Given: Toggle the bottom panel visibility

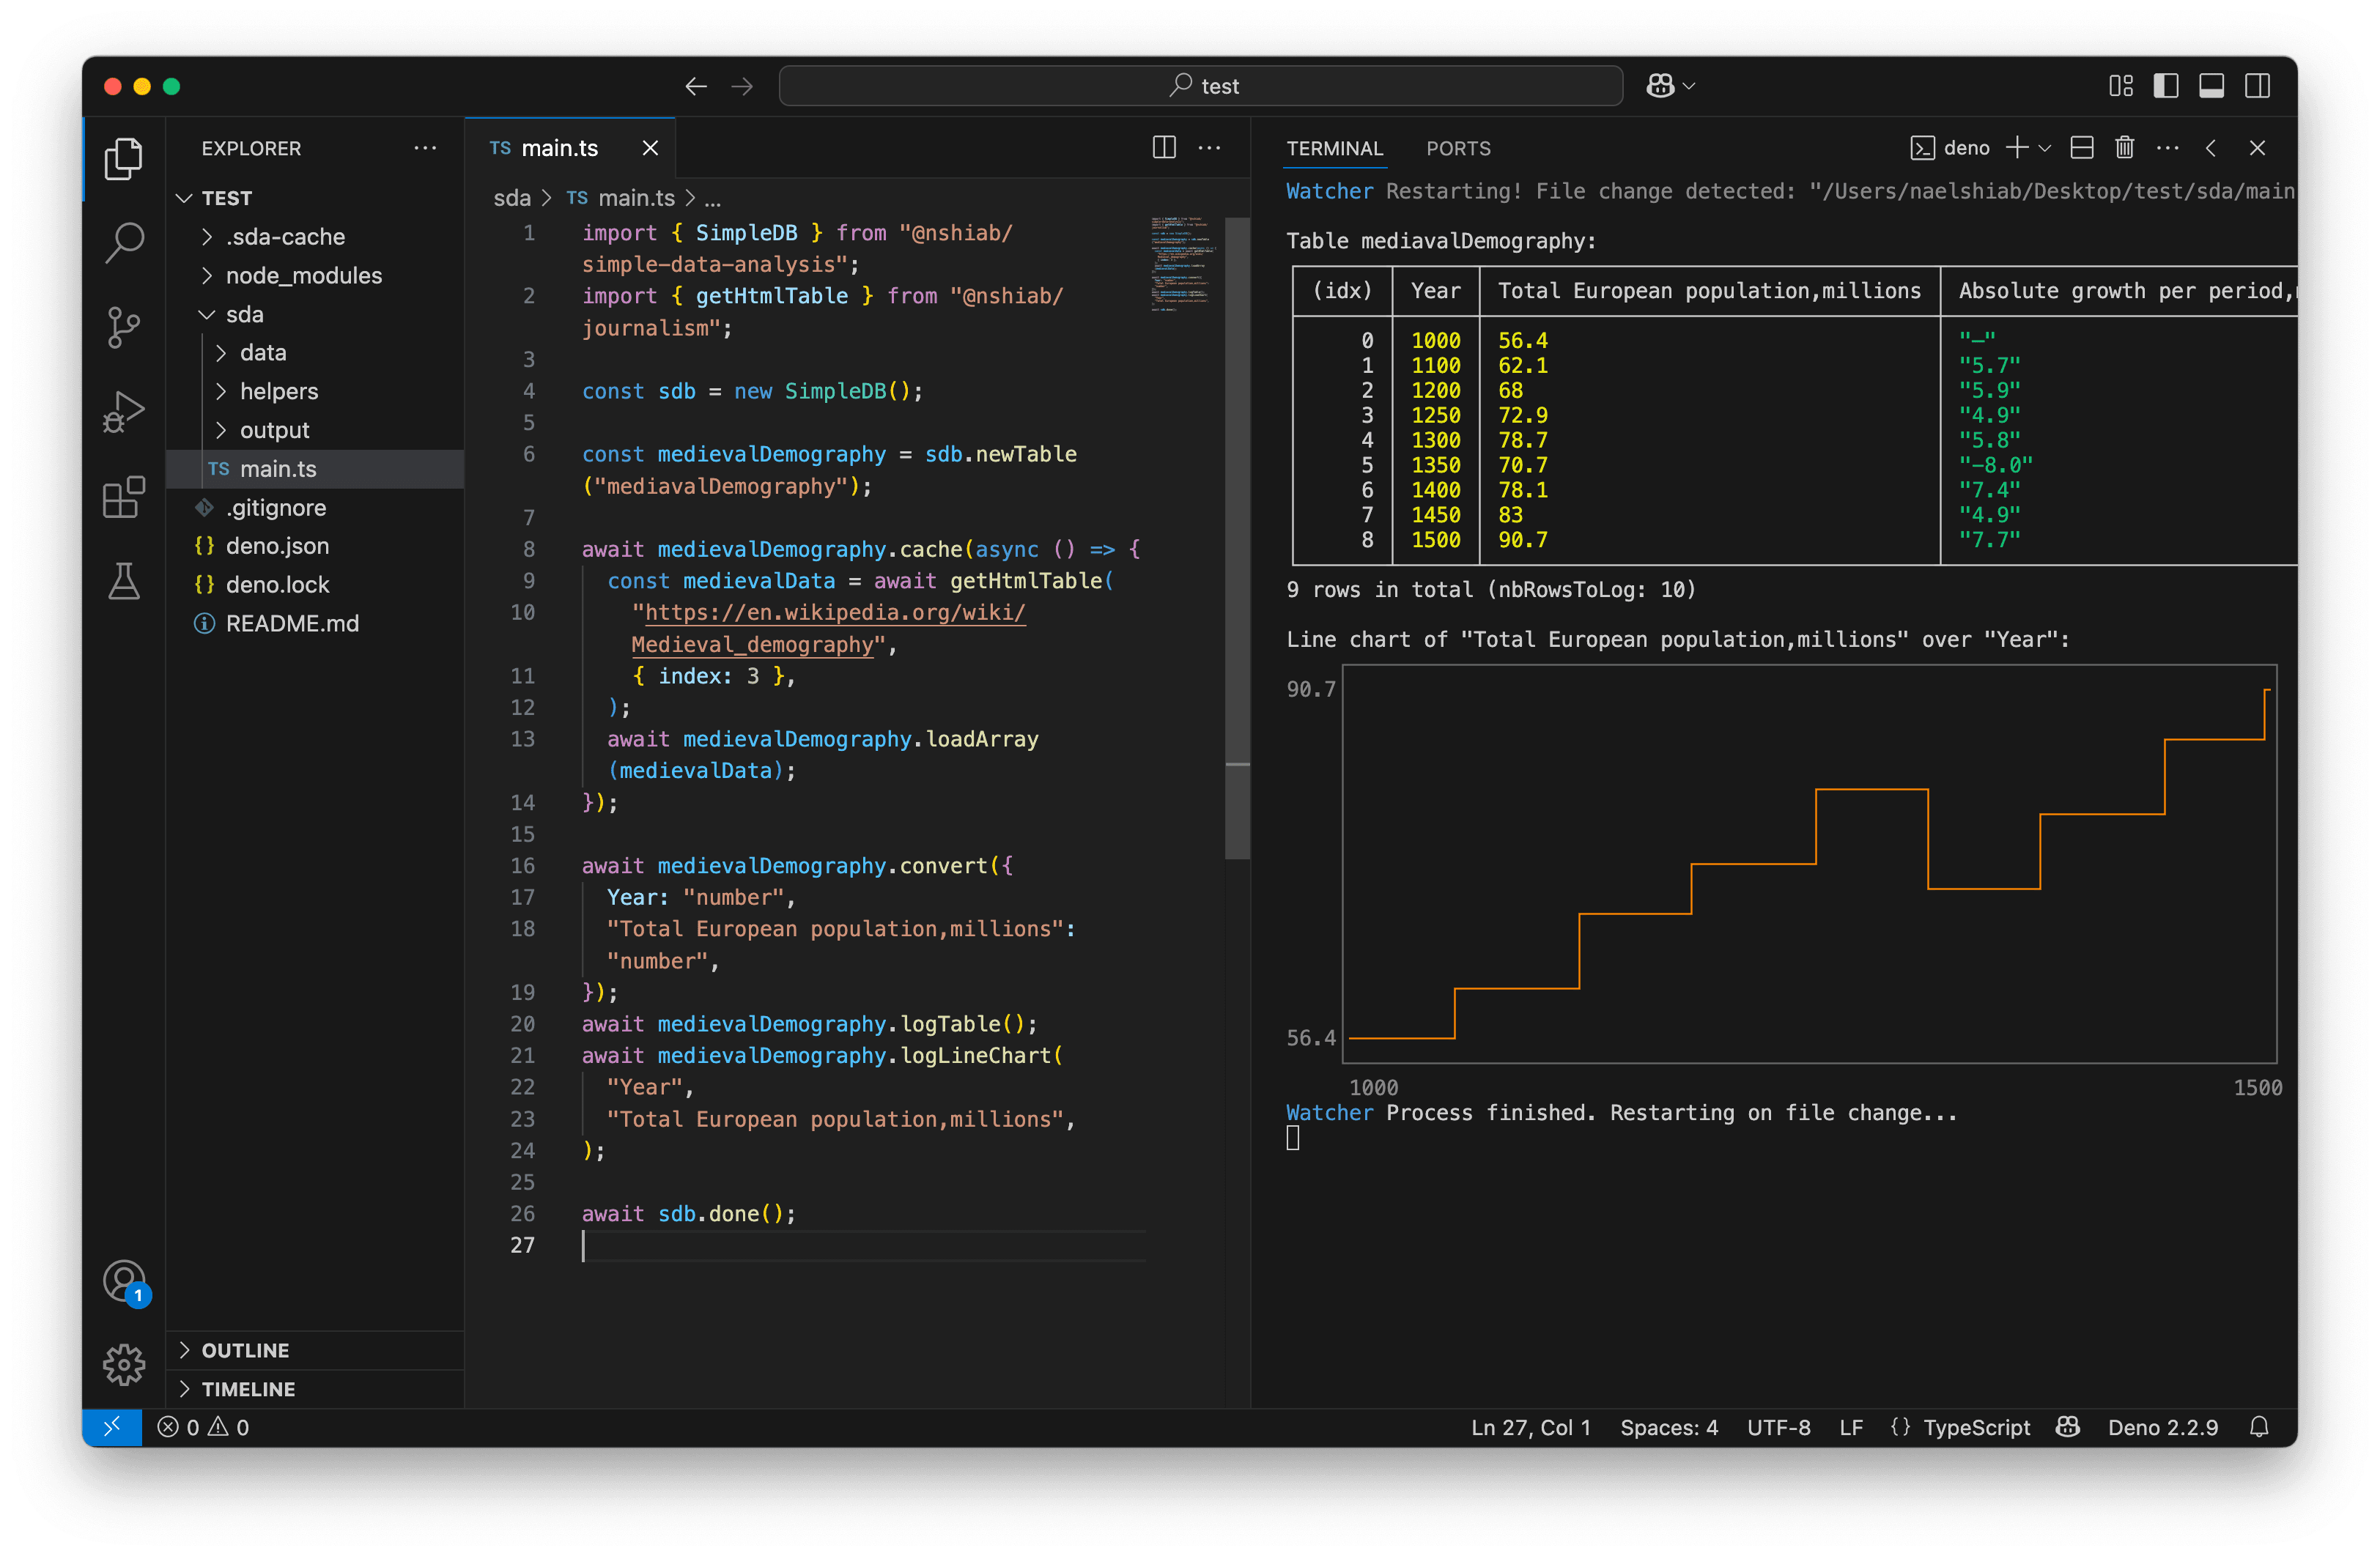Looking at the screenshot, I should tap(2212, 86).
